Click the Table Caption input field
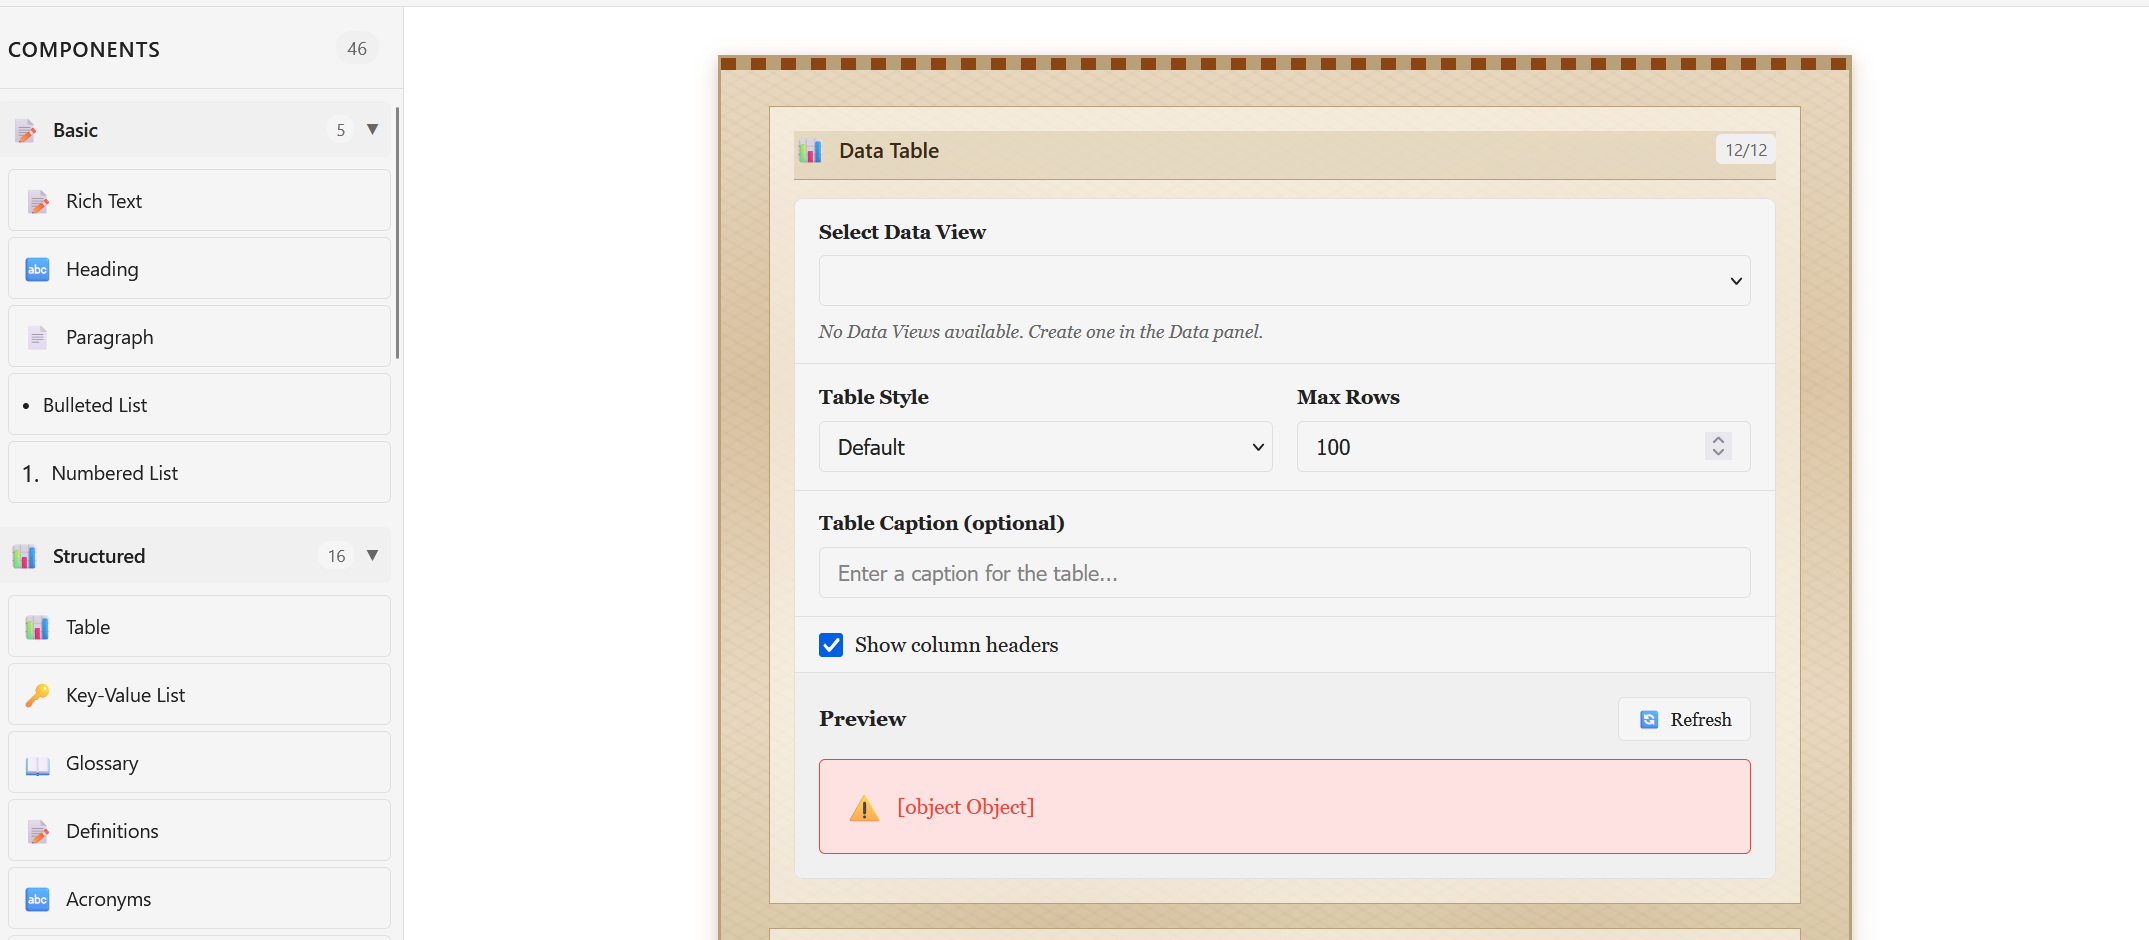Screen dimensions: 2149x940 pyautogui.click(x=1284, y=573)
